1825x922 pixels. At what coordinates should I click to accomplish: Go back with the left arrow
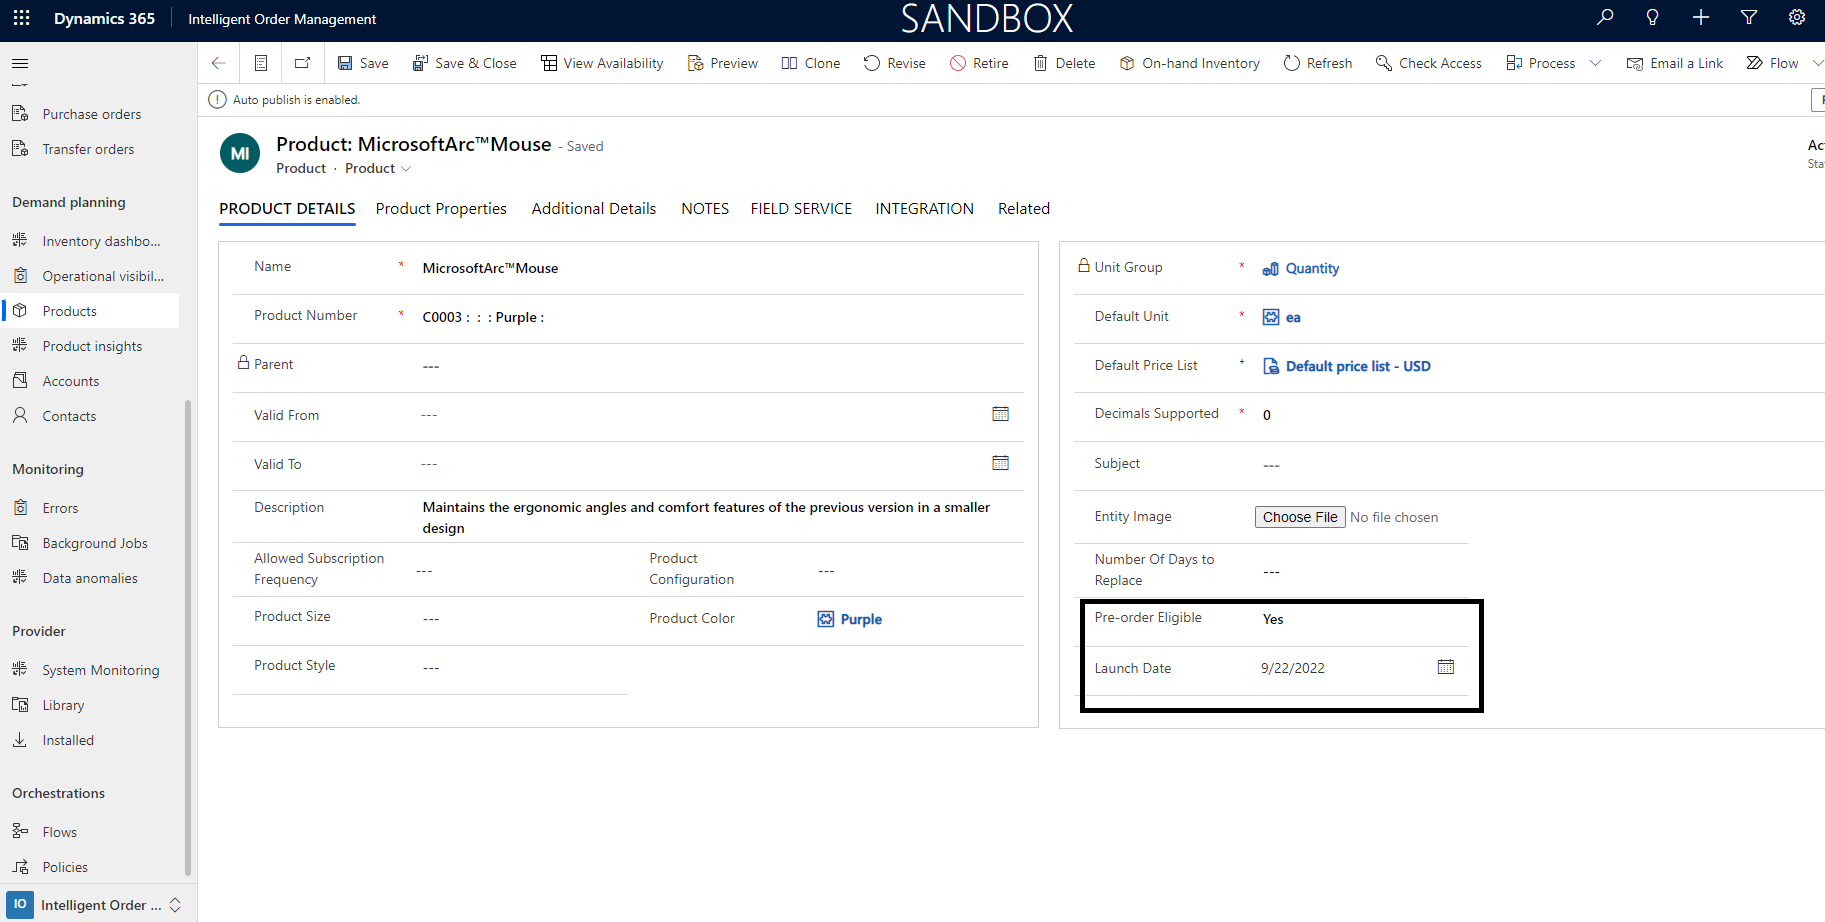(x=218, y=63)
